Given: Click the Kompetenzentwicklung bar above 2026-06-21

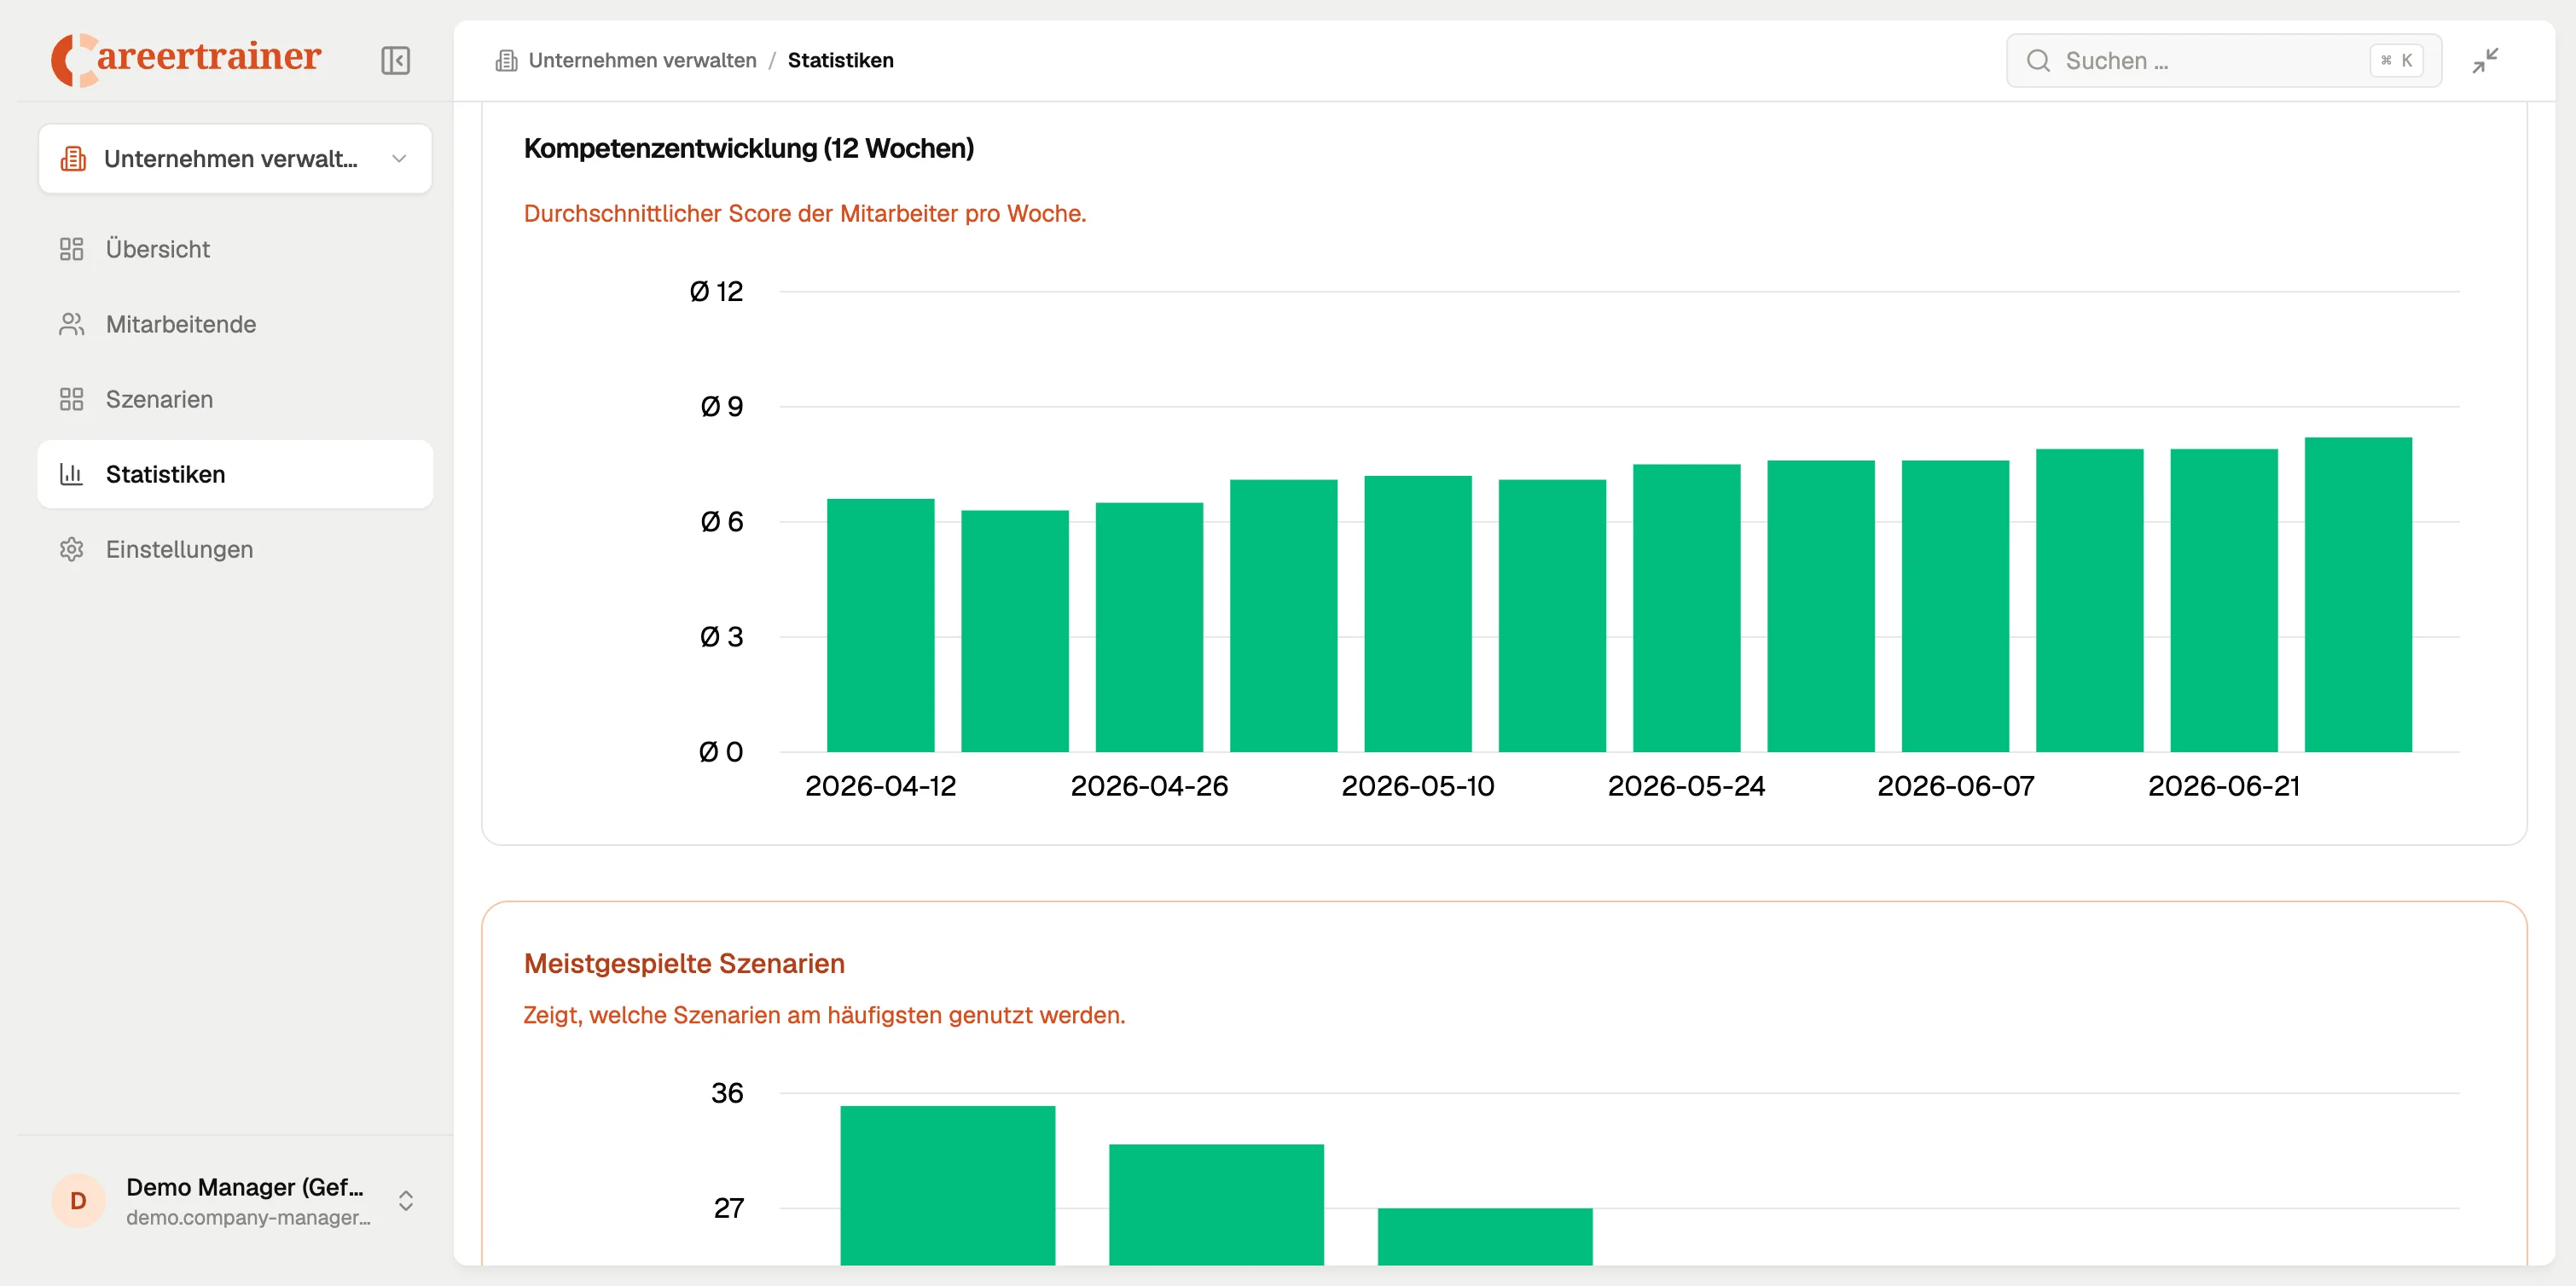Looking at the screenshot, I should pos(2223,600).
